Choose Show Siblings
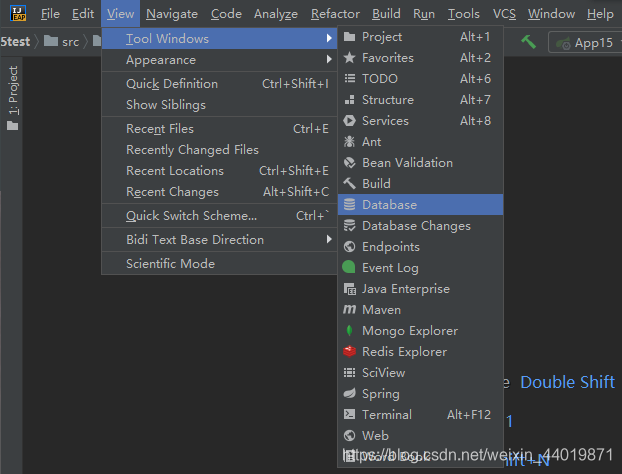622x474 pixels. pyautogui.click(x=219, y=105)
